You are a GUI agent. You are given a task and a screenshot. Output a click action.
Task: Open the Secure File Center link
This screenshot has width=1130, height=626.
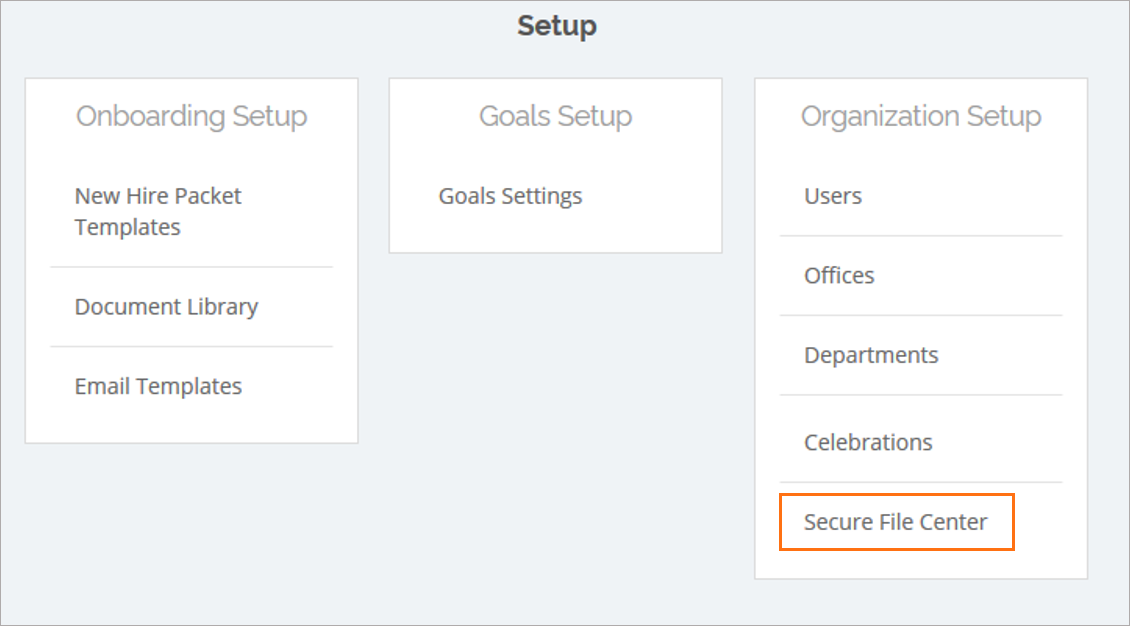tap(896, 522)
